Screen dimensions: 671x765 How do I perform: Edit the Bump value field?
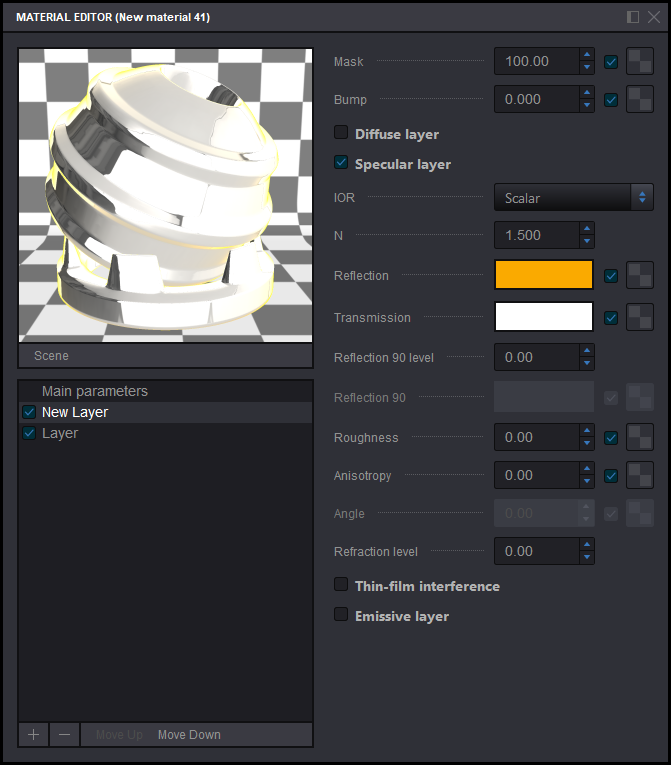point(537,100)
